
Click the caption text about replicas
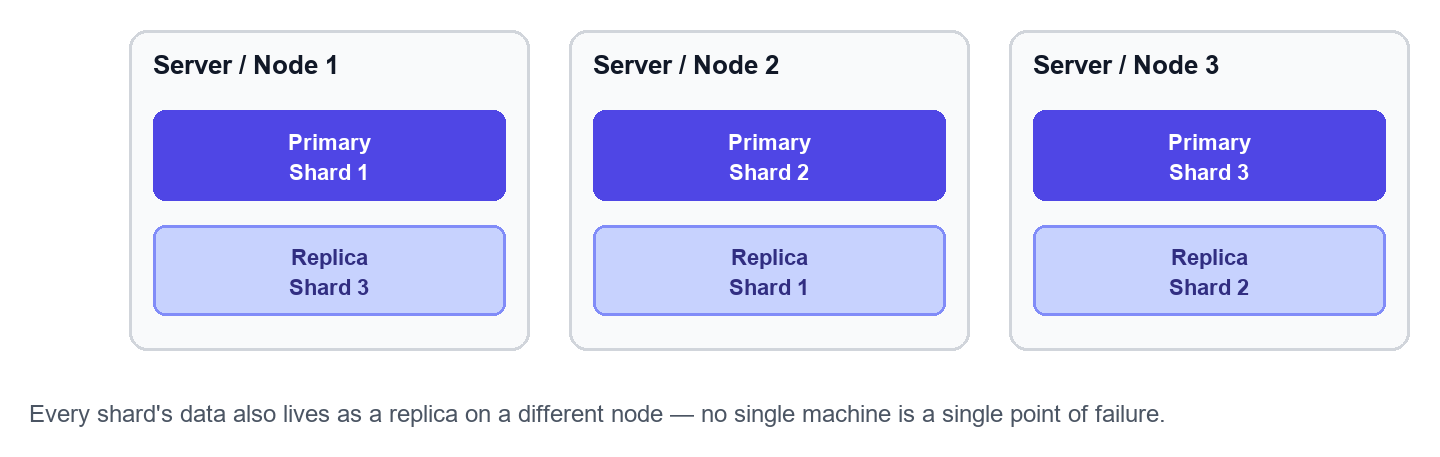coord(598,414)
